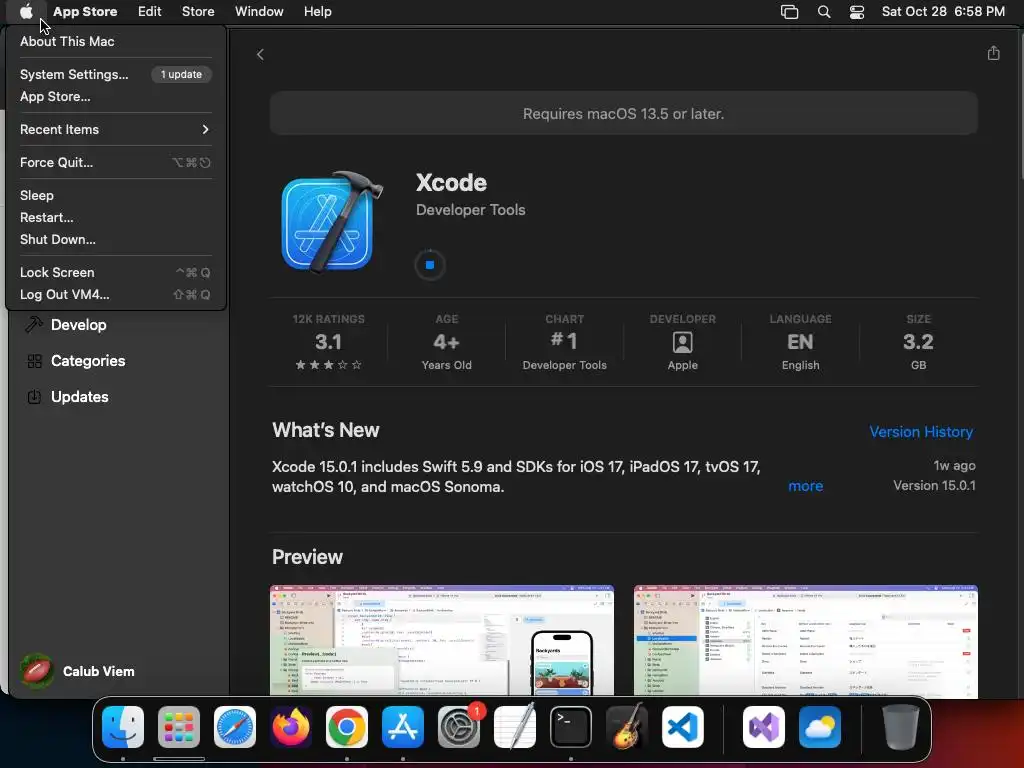Stop the Xcode download progress button
This screenshot has height=768, width=1024.
point(430,264)
